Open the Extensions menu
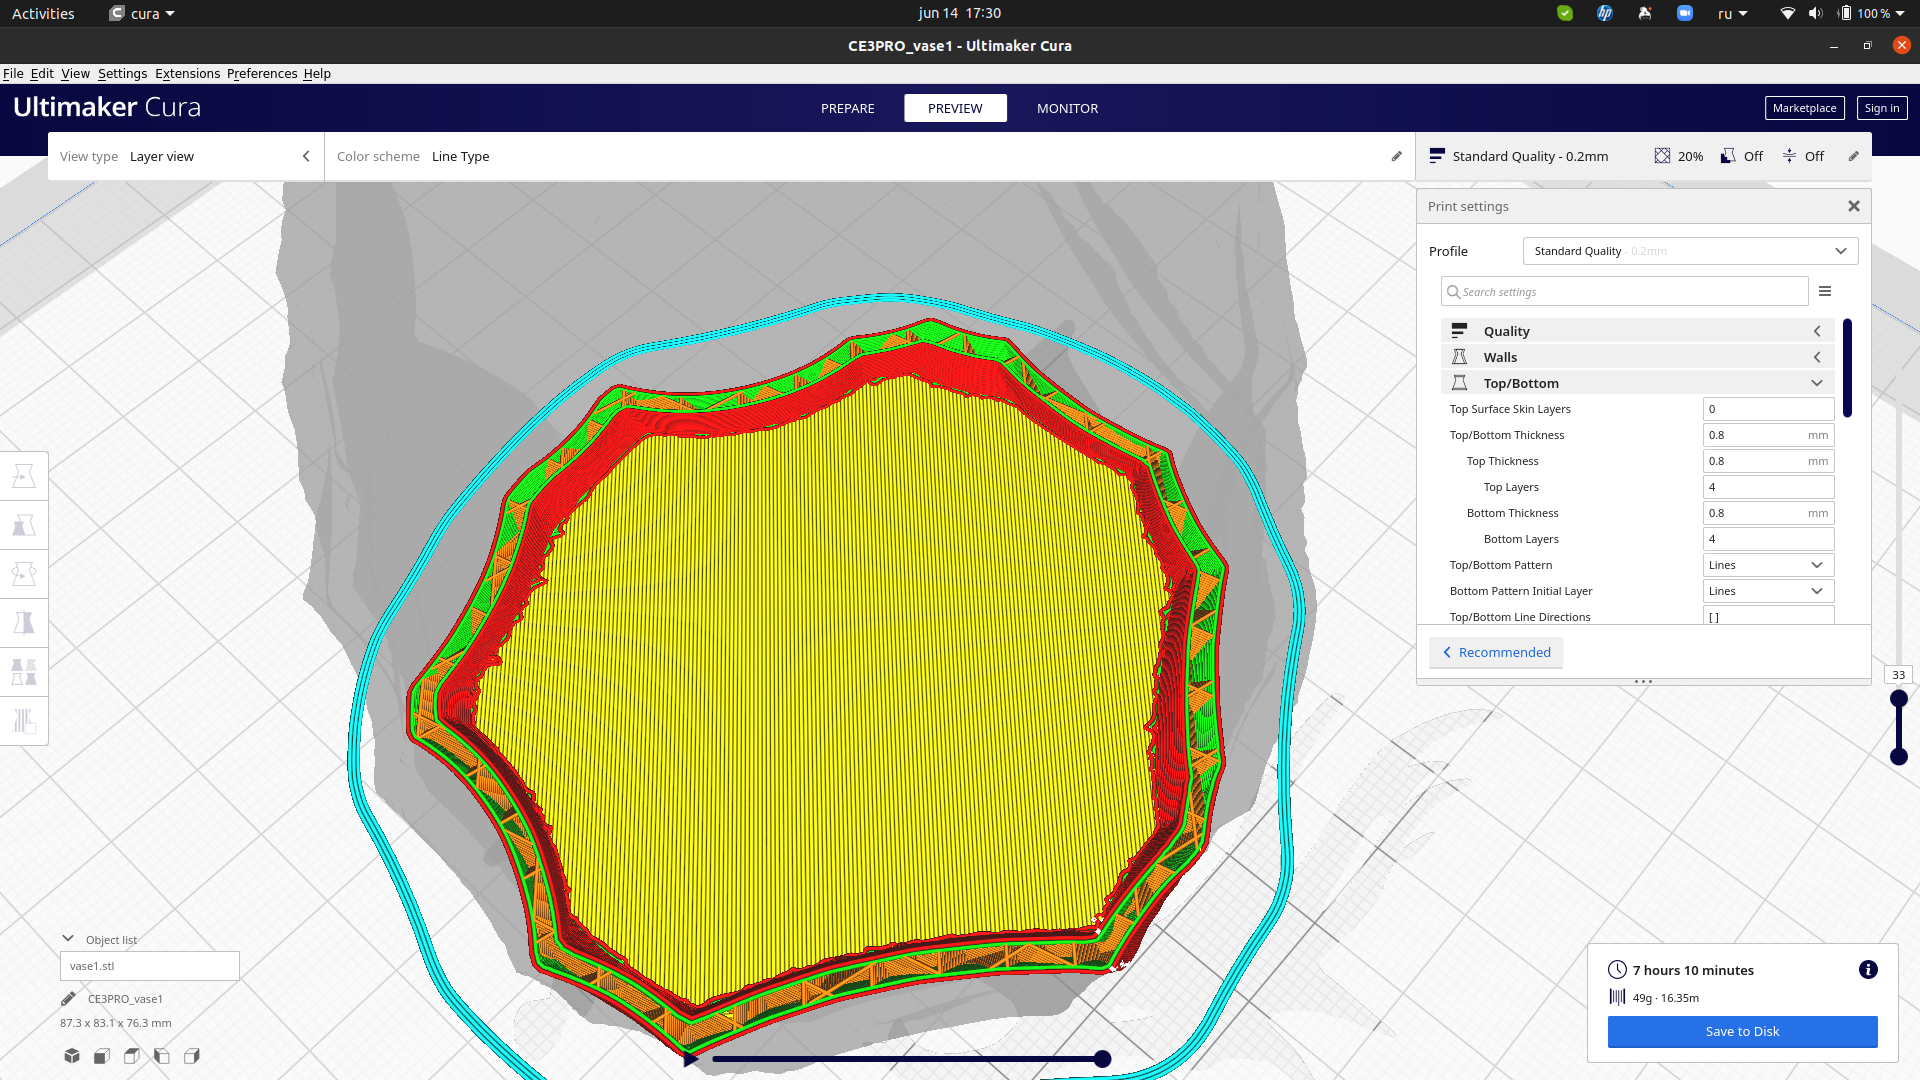The height and width of the screenshot is (1080, 1920). pyautogui.click(x=187, y=73)
